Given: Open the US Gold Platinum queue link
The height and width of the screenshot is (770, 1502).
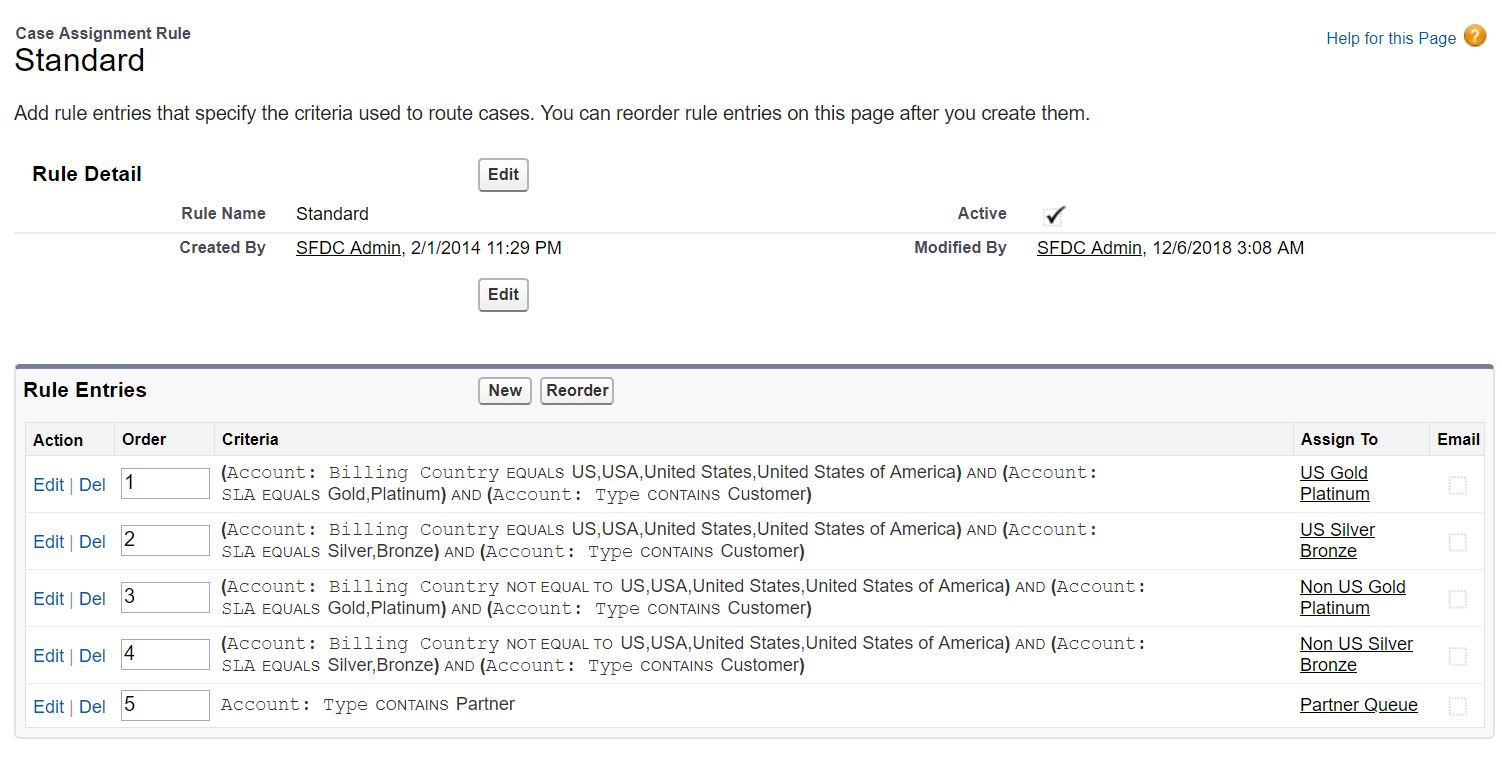Looking at the screenshot, I should point(1335,484).
